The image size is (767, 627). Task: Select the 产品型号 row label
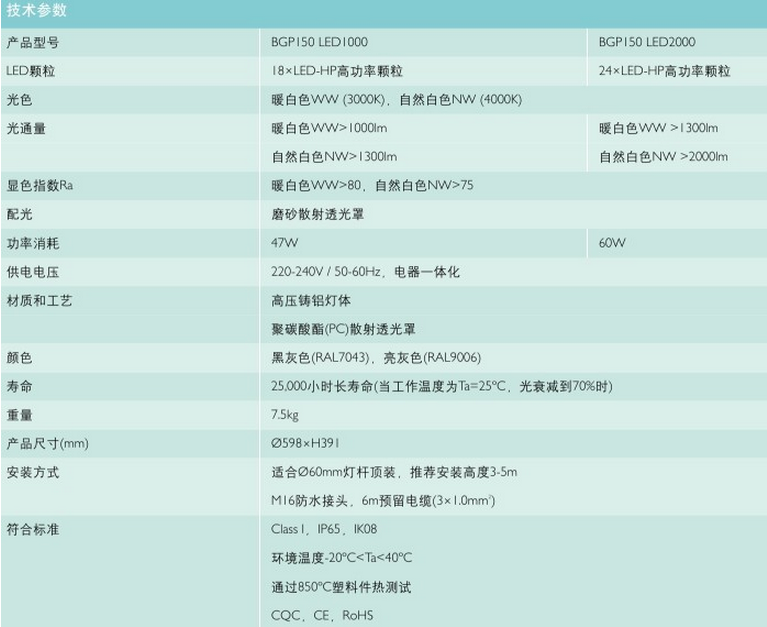coord(33,42)
